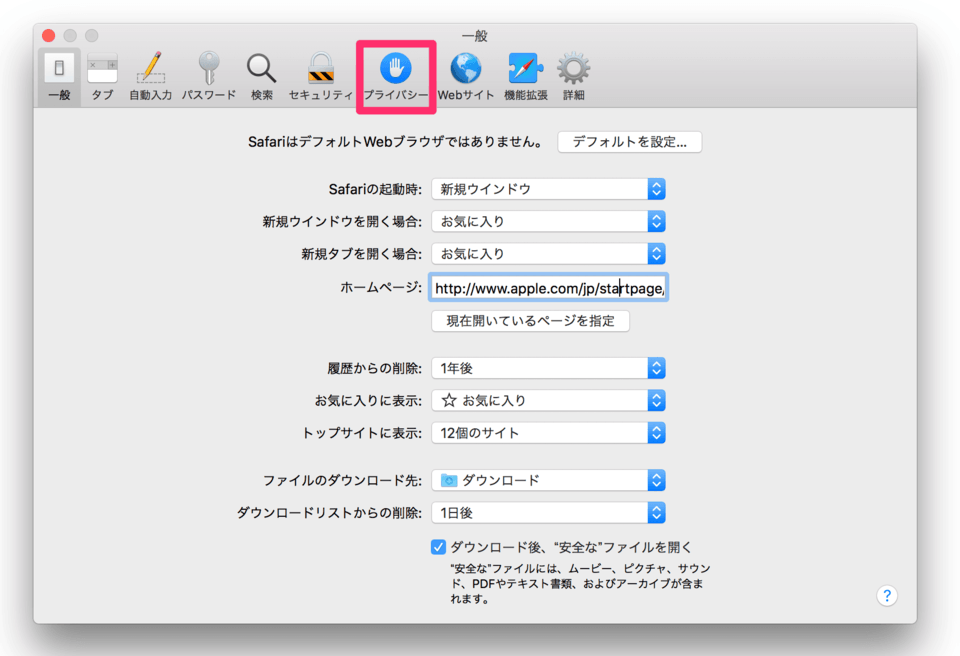960x656 pixels.
Task: Expand the Safariの起動時 dropdown
Action: (548, 189)
